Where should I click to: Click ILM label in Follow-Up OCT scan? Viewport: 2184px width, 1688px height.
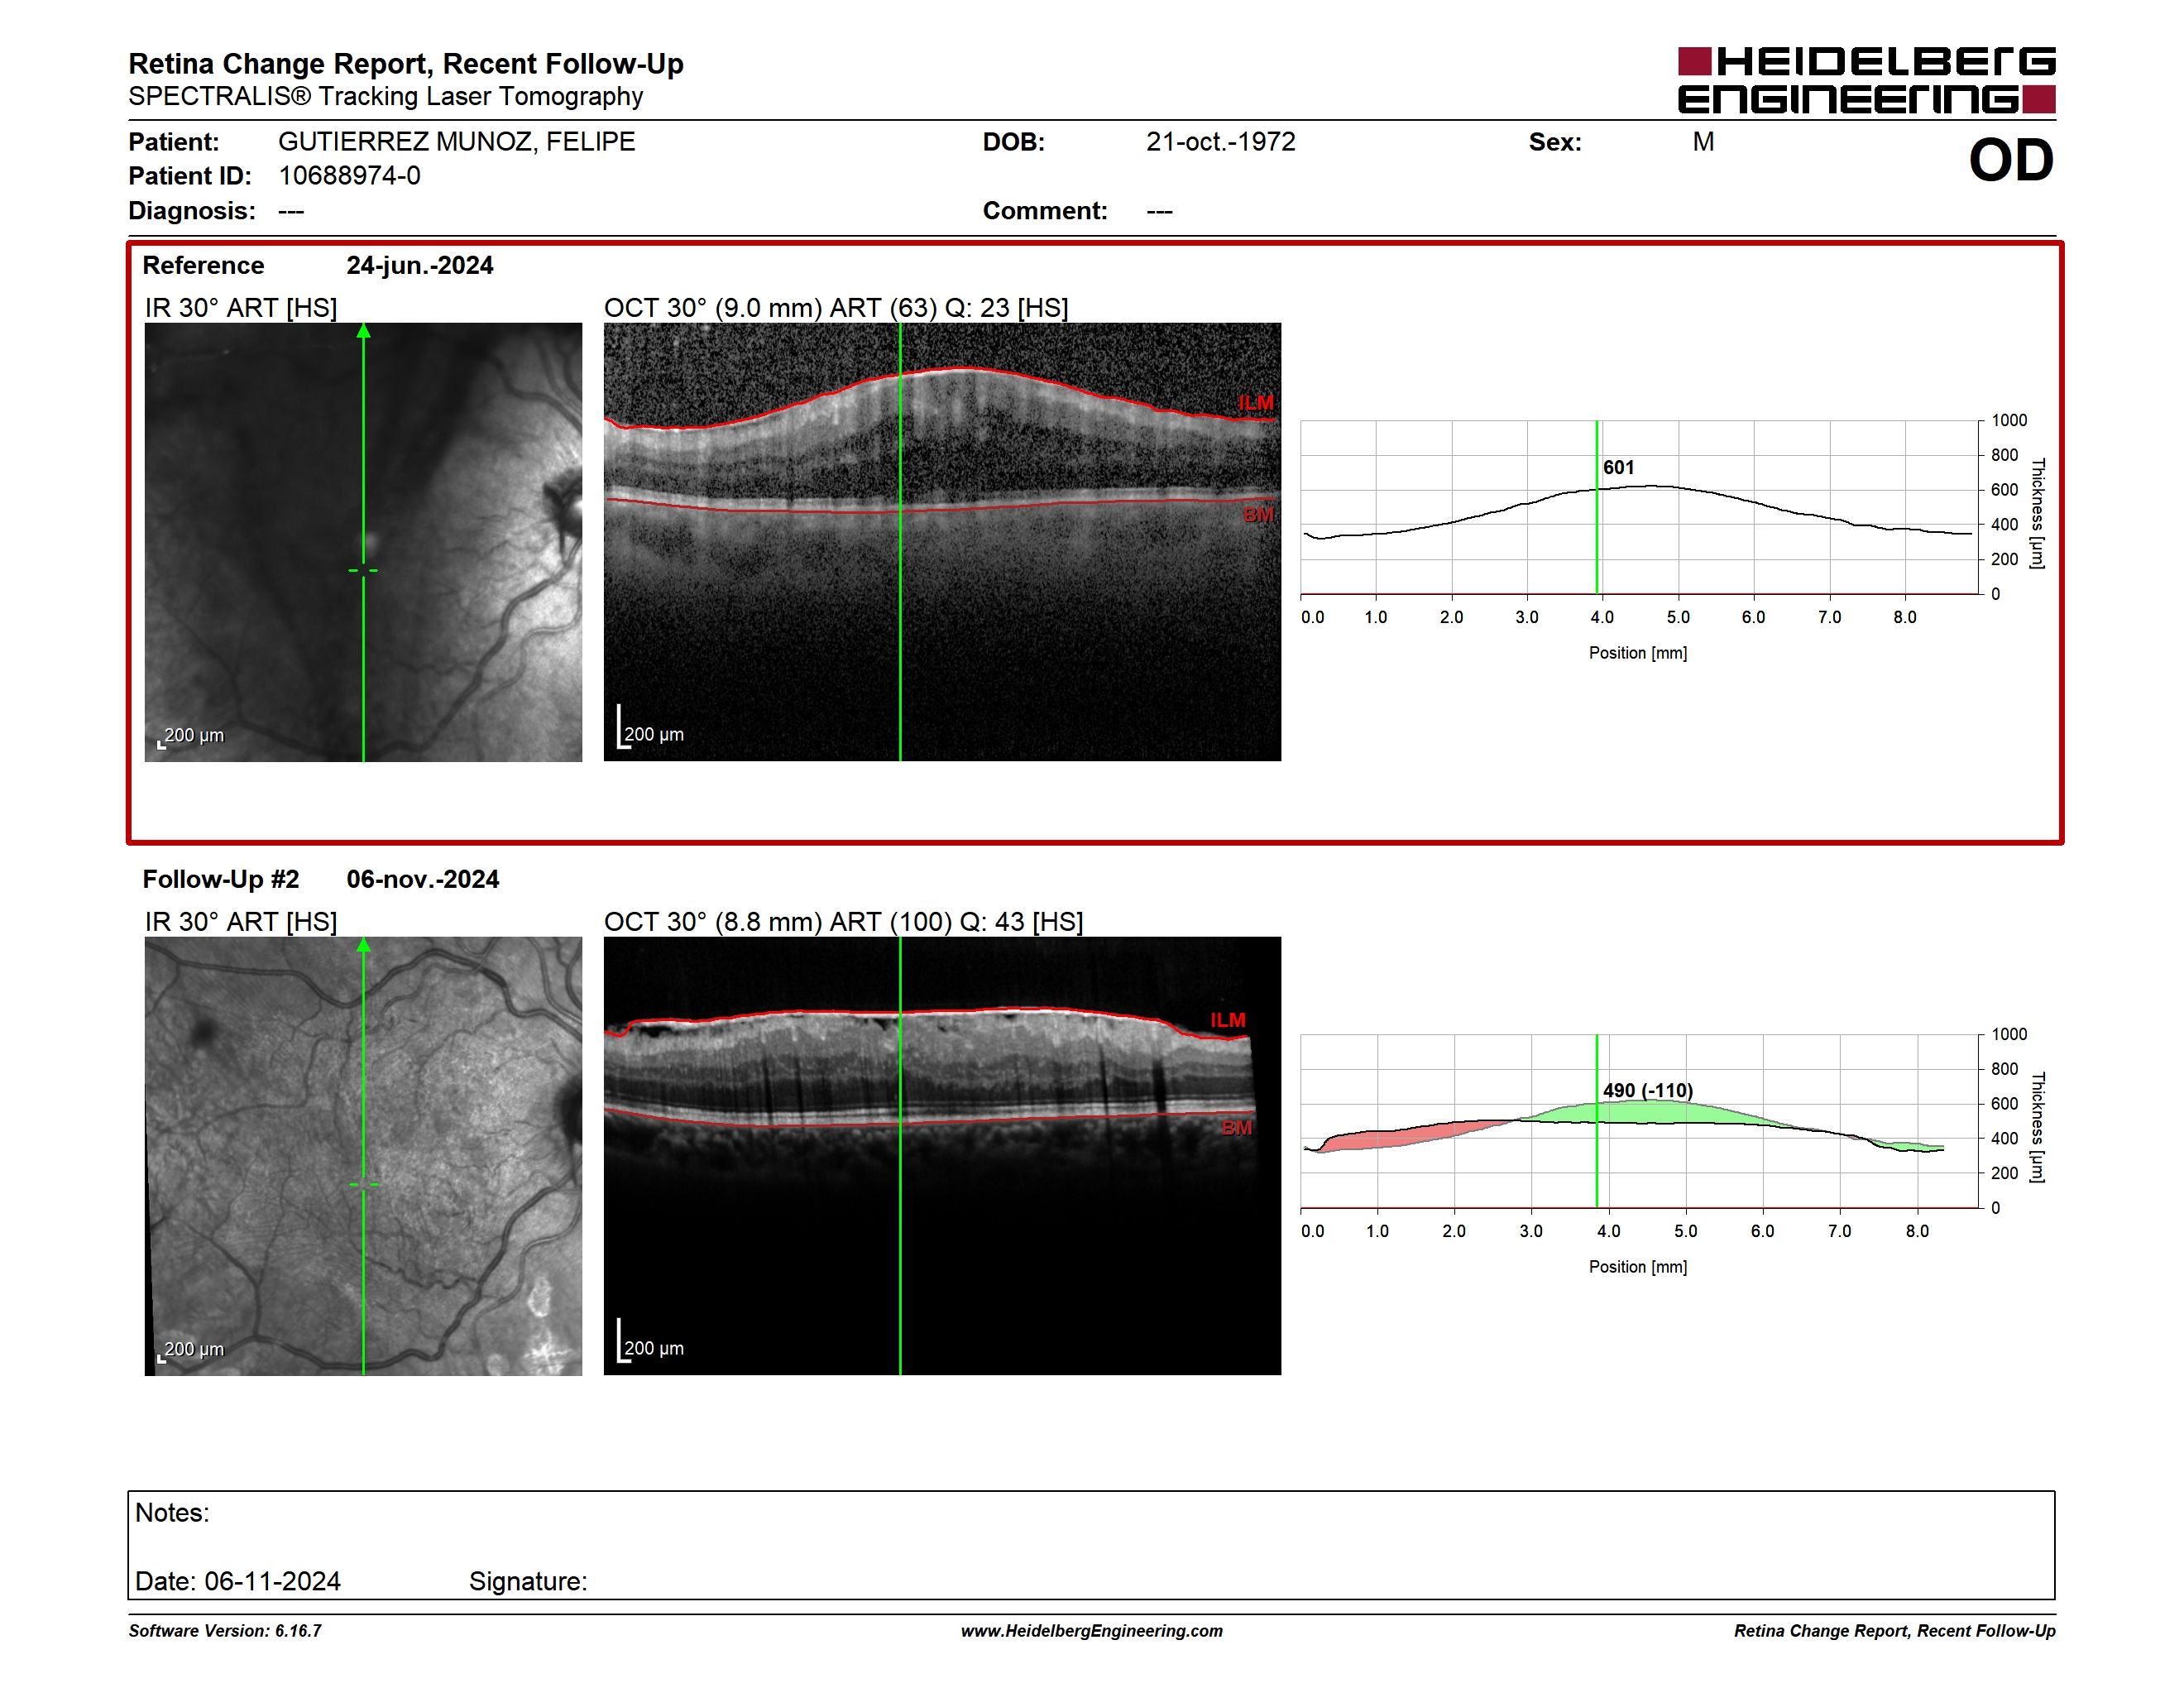tap(1228, 1020)
